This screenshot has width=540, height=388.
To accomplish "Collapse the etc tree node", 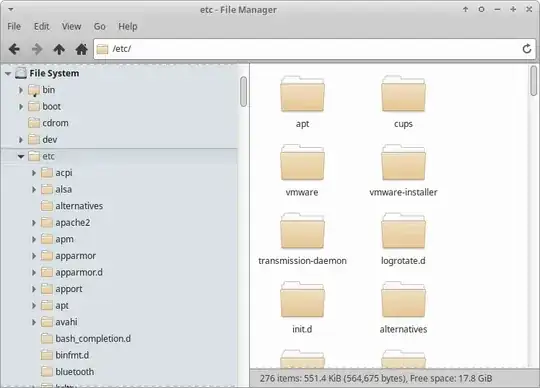I will (x=21, y=156).
